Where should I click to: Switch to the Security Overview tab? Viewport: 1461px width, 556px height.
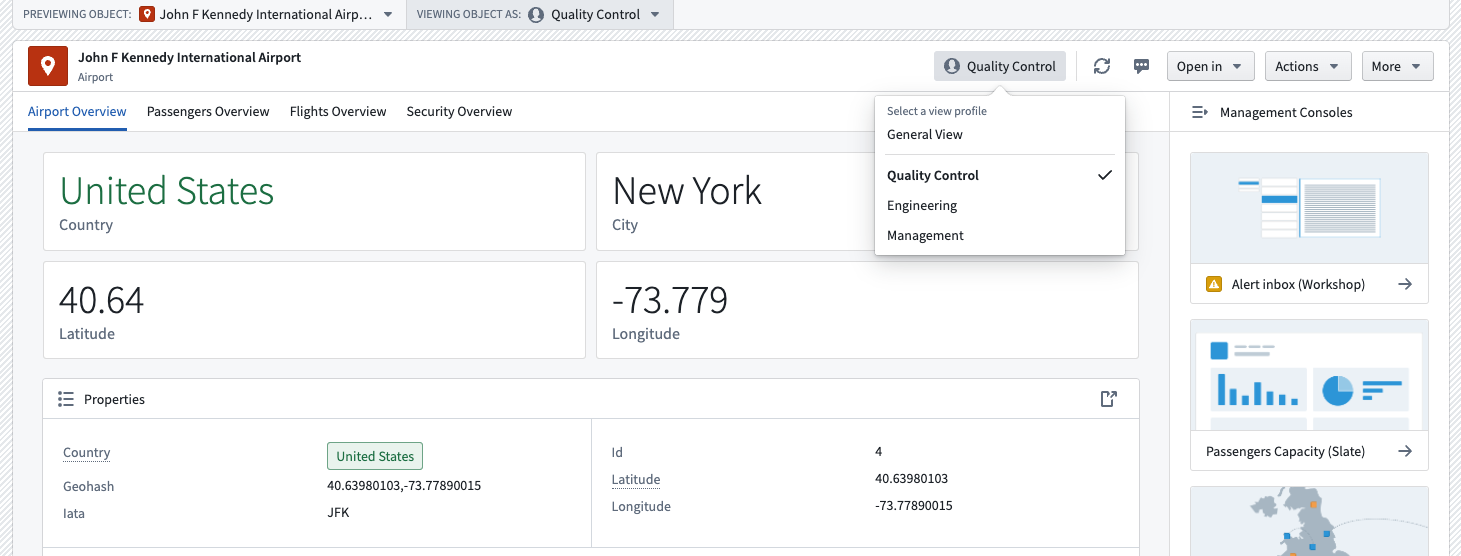tap(459, 111)
